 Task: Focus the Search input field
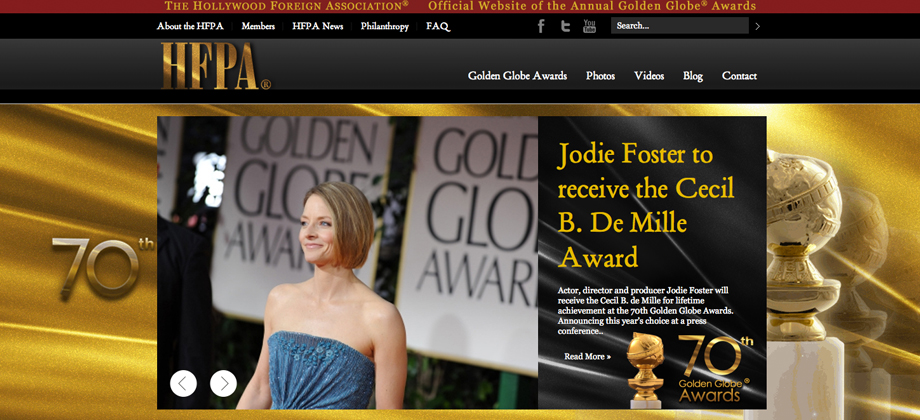(x=679, y=26)
